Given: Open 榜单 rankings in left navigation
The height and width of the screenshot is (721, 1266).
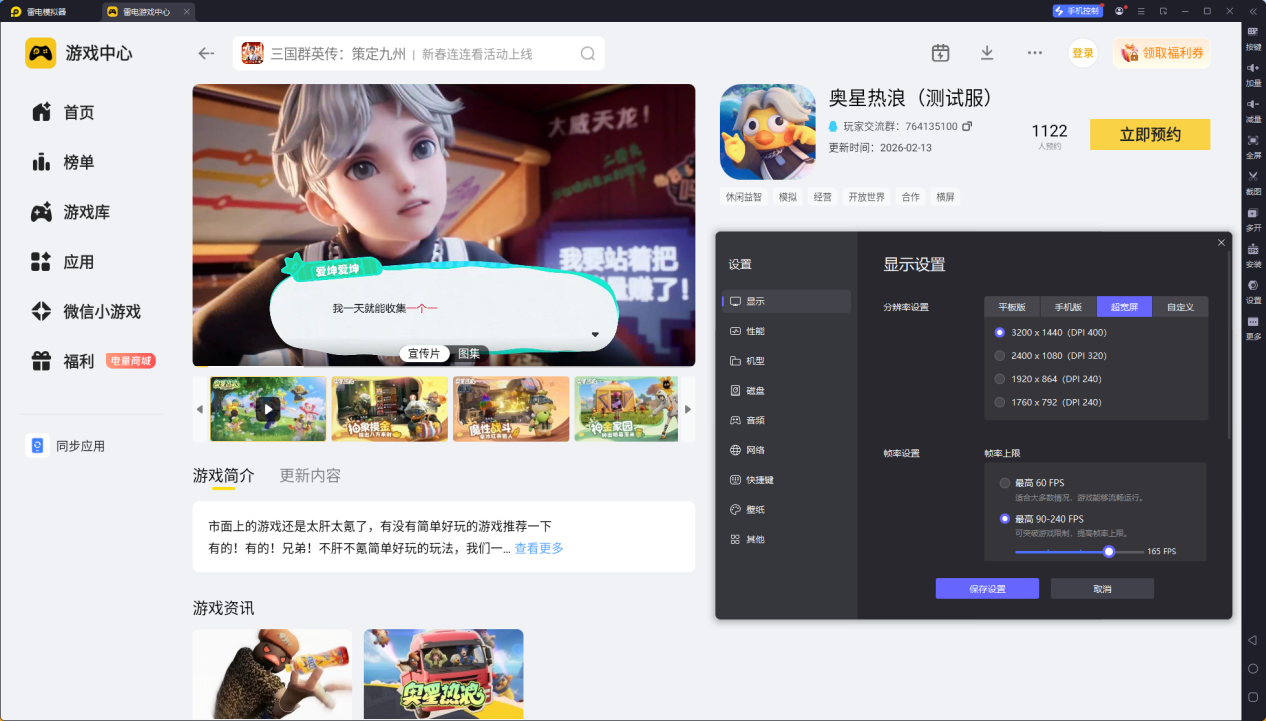Looking at the screenshot, I should pos(64,162).
